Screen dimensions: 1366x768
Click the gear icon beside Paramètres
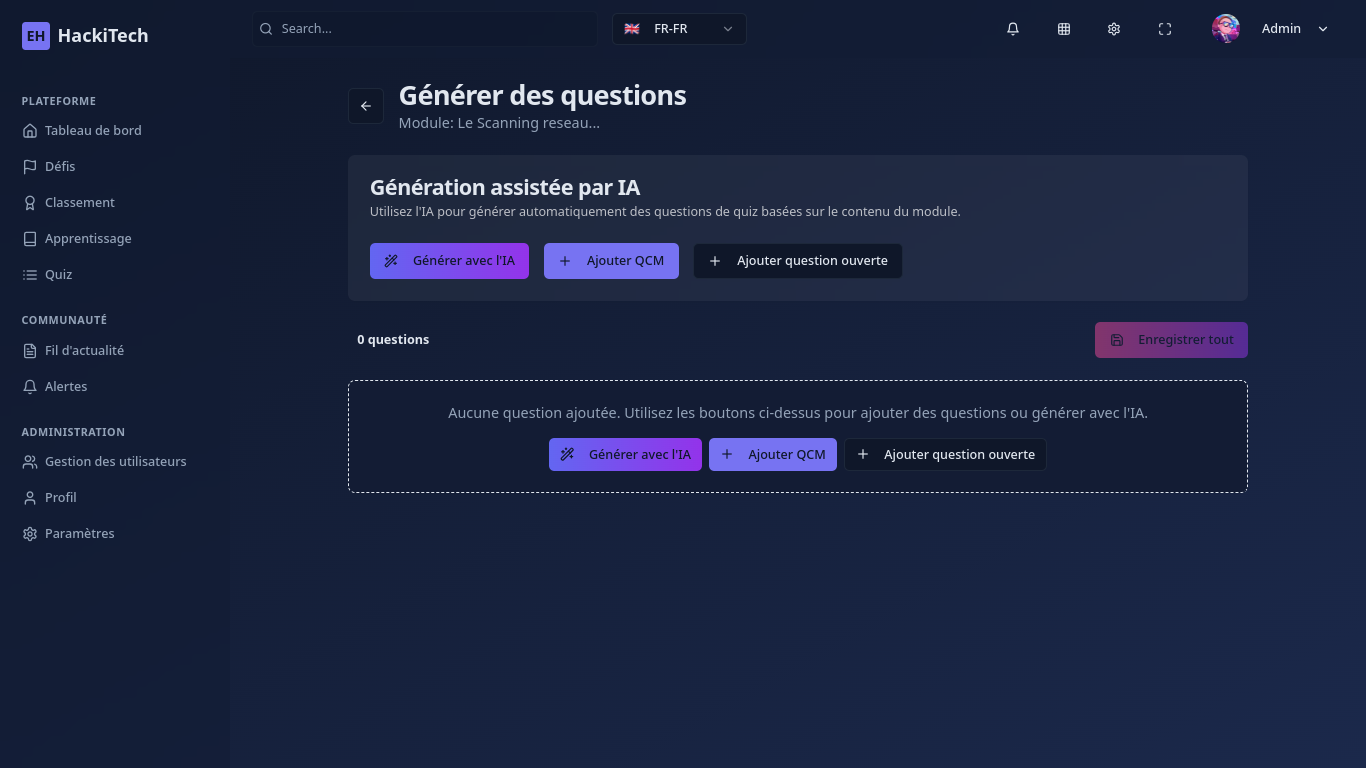pos(30,534)
